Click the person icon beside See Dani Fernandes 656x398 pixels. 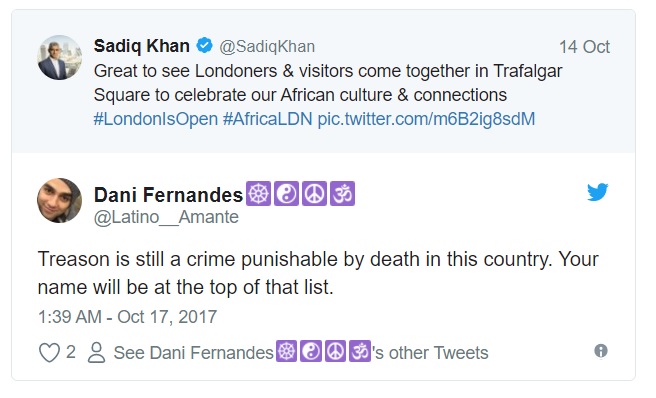[96, 352]
